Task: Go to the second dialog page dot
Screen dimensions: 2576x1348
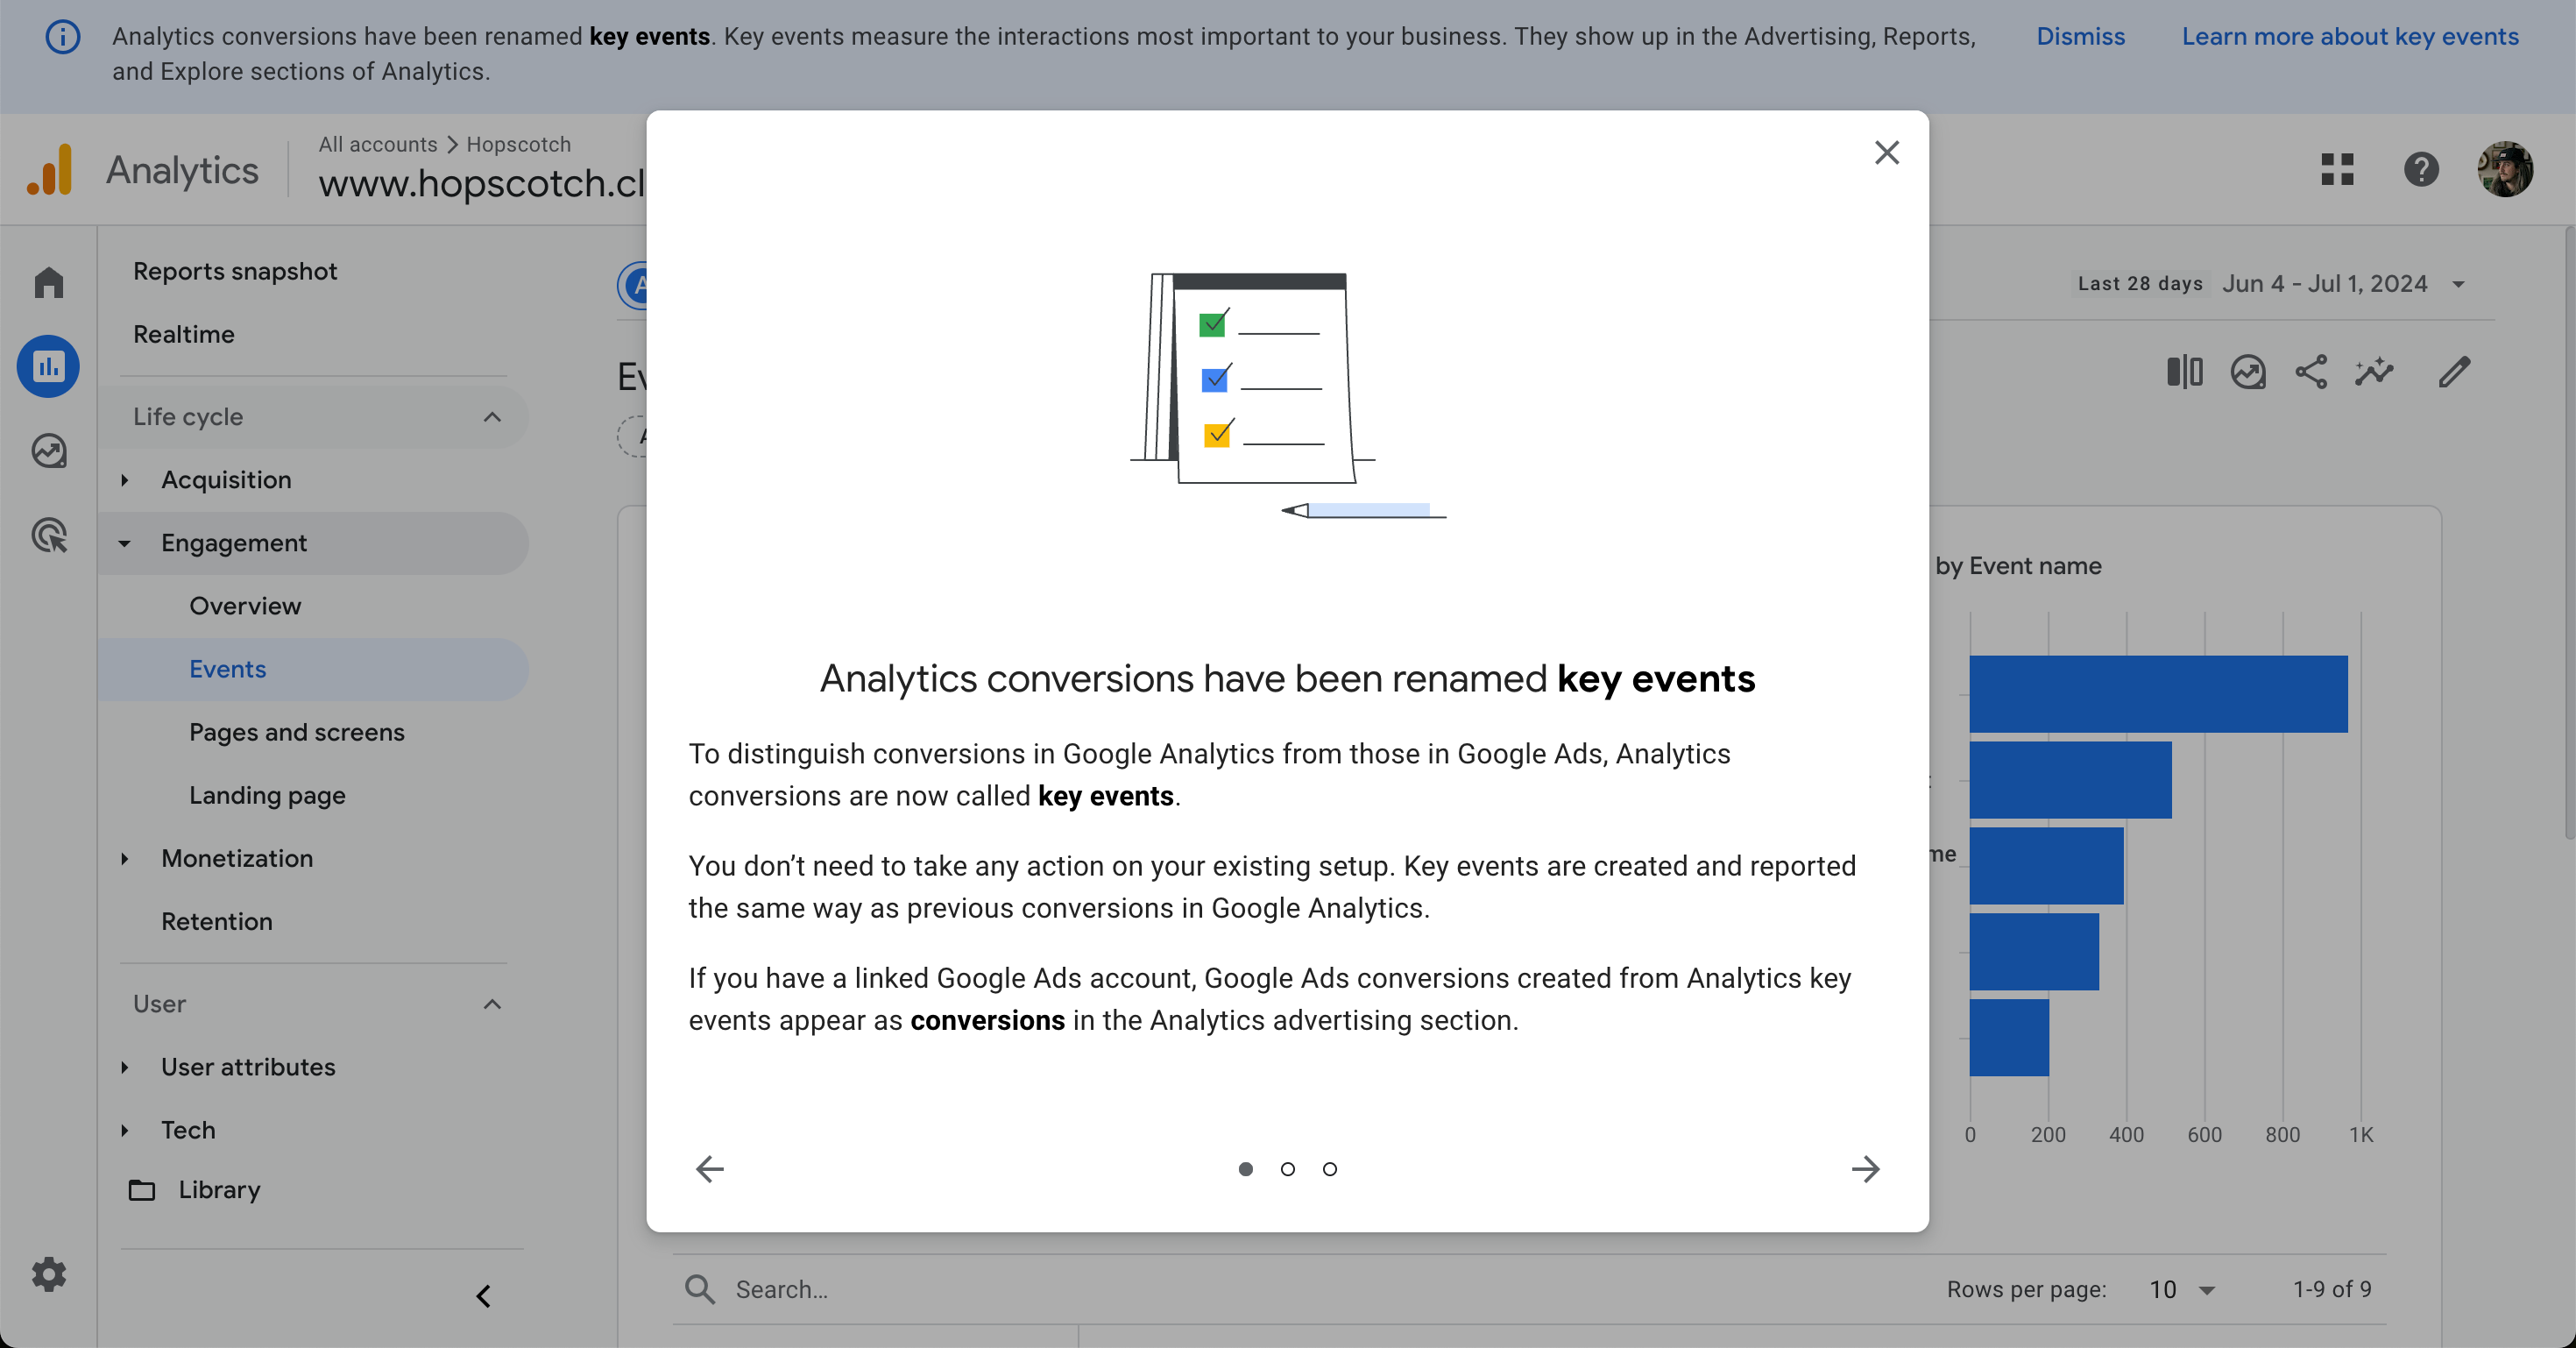Action: coord(1288,1169)
